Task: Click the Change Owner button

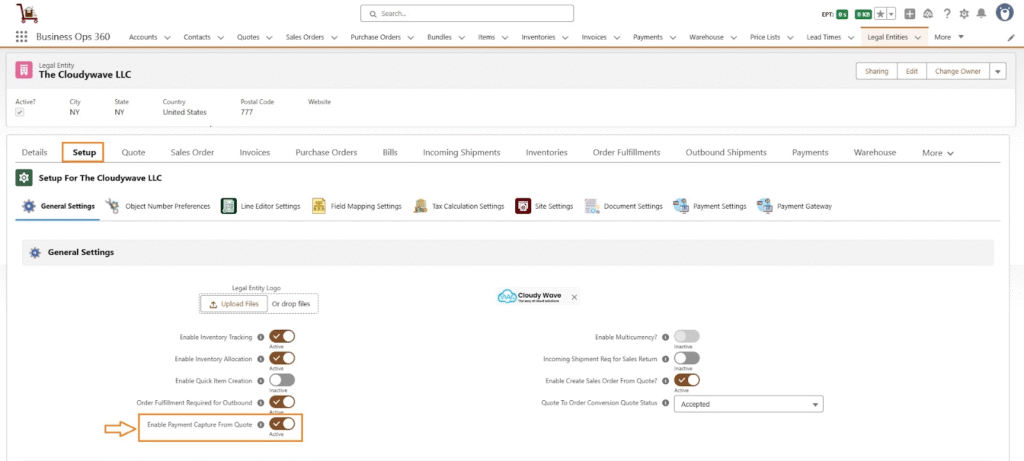Action: pyautogui.click(x=956, y=71)
